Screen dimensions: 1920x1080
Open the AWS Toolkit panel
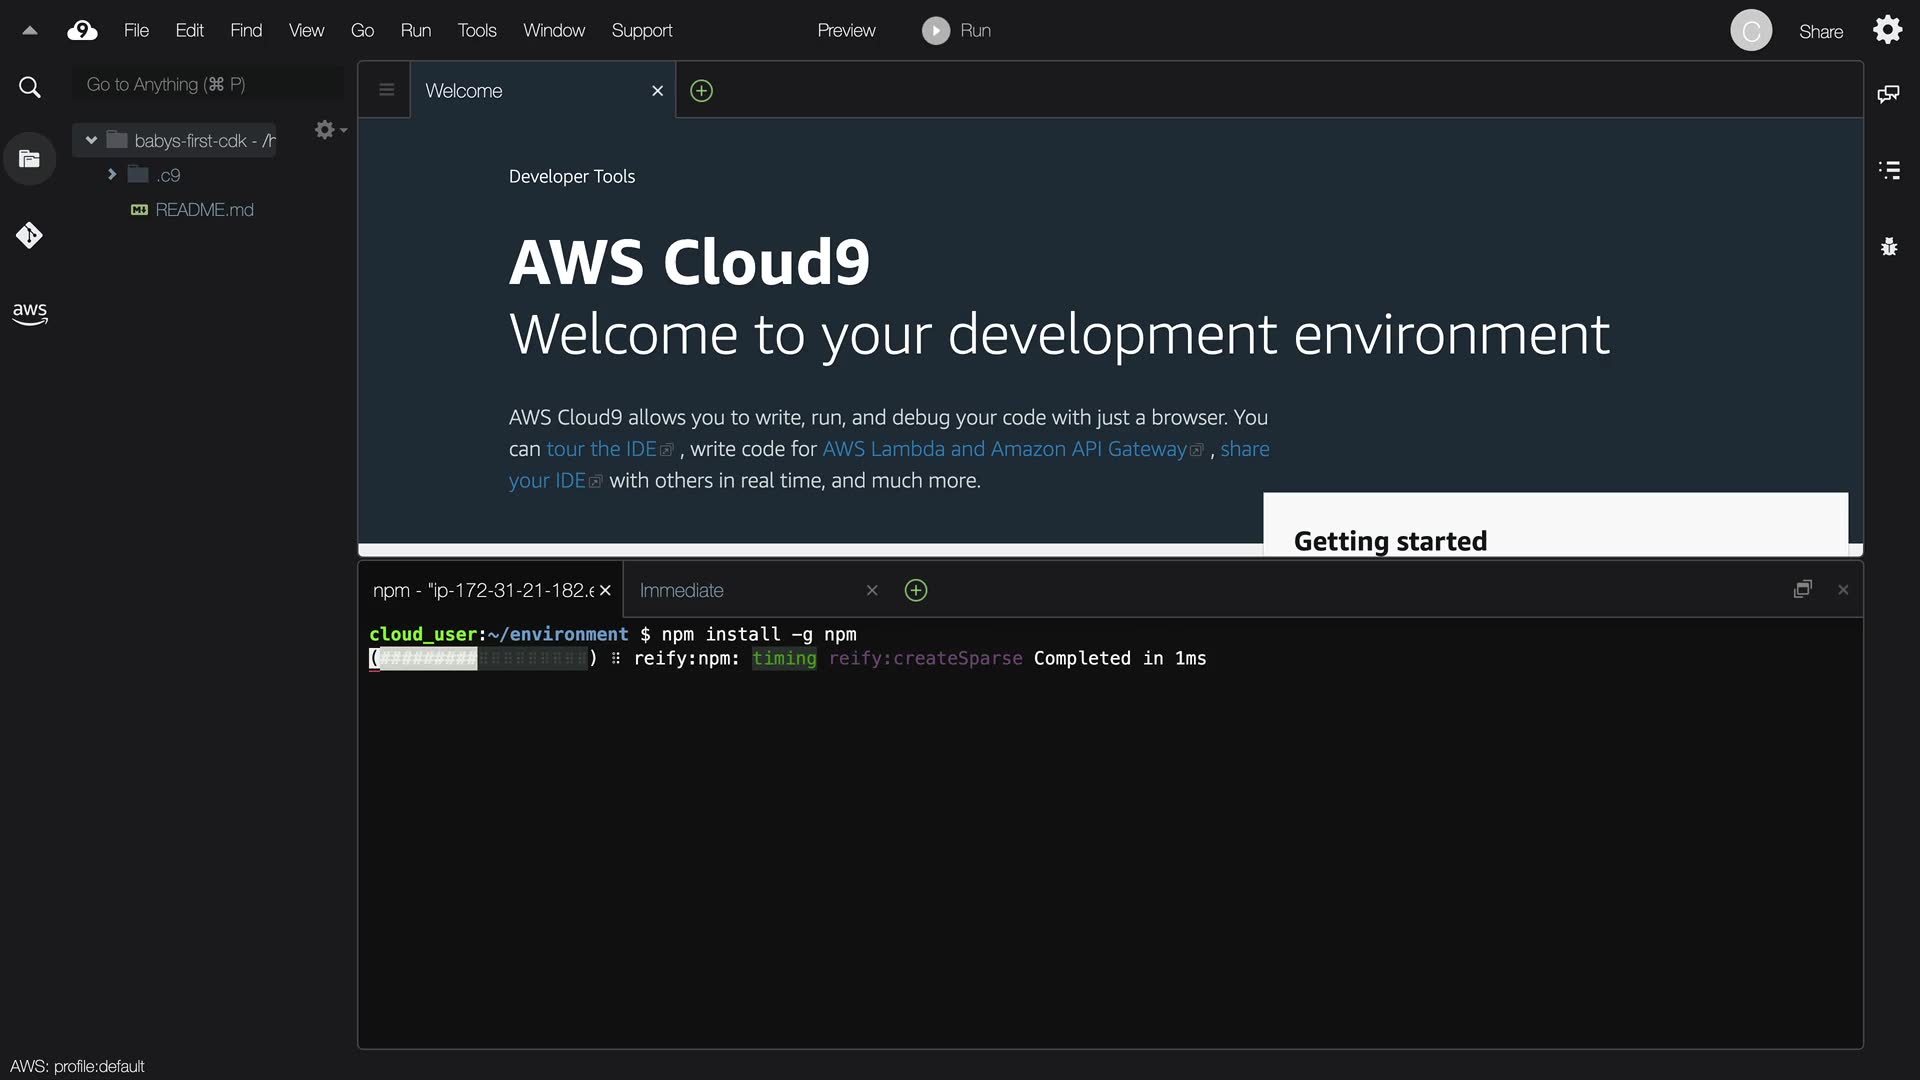click(x=29, y=313)
